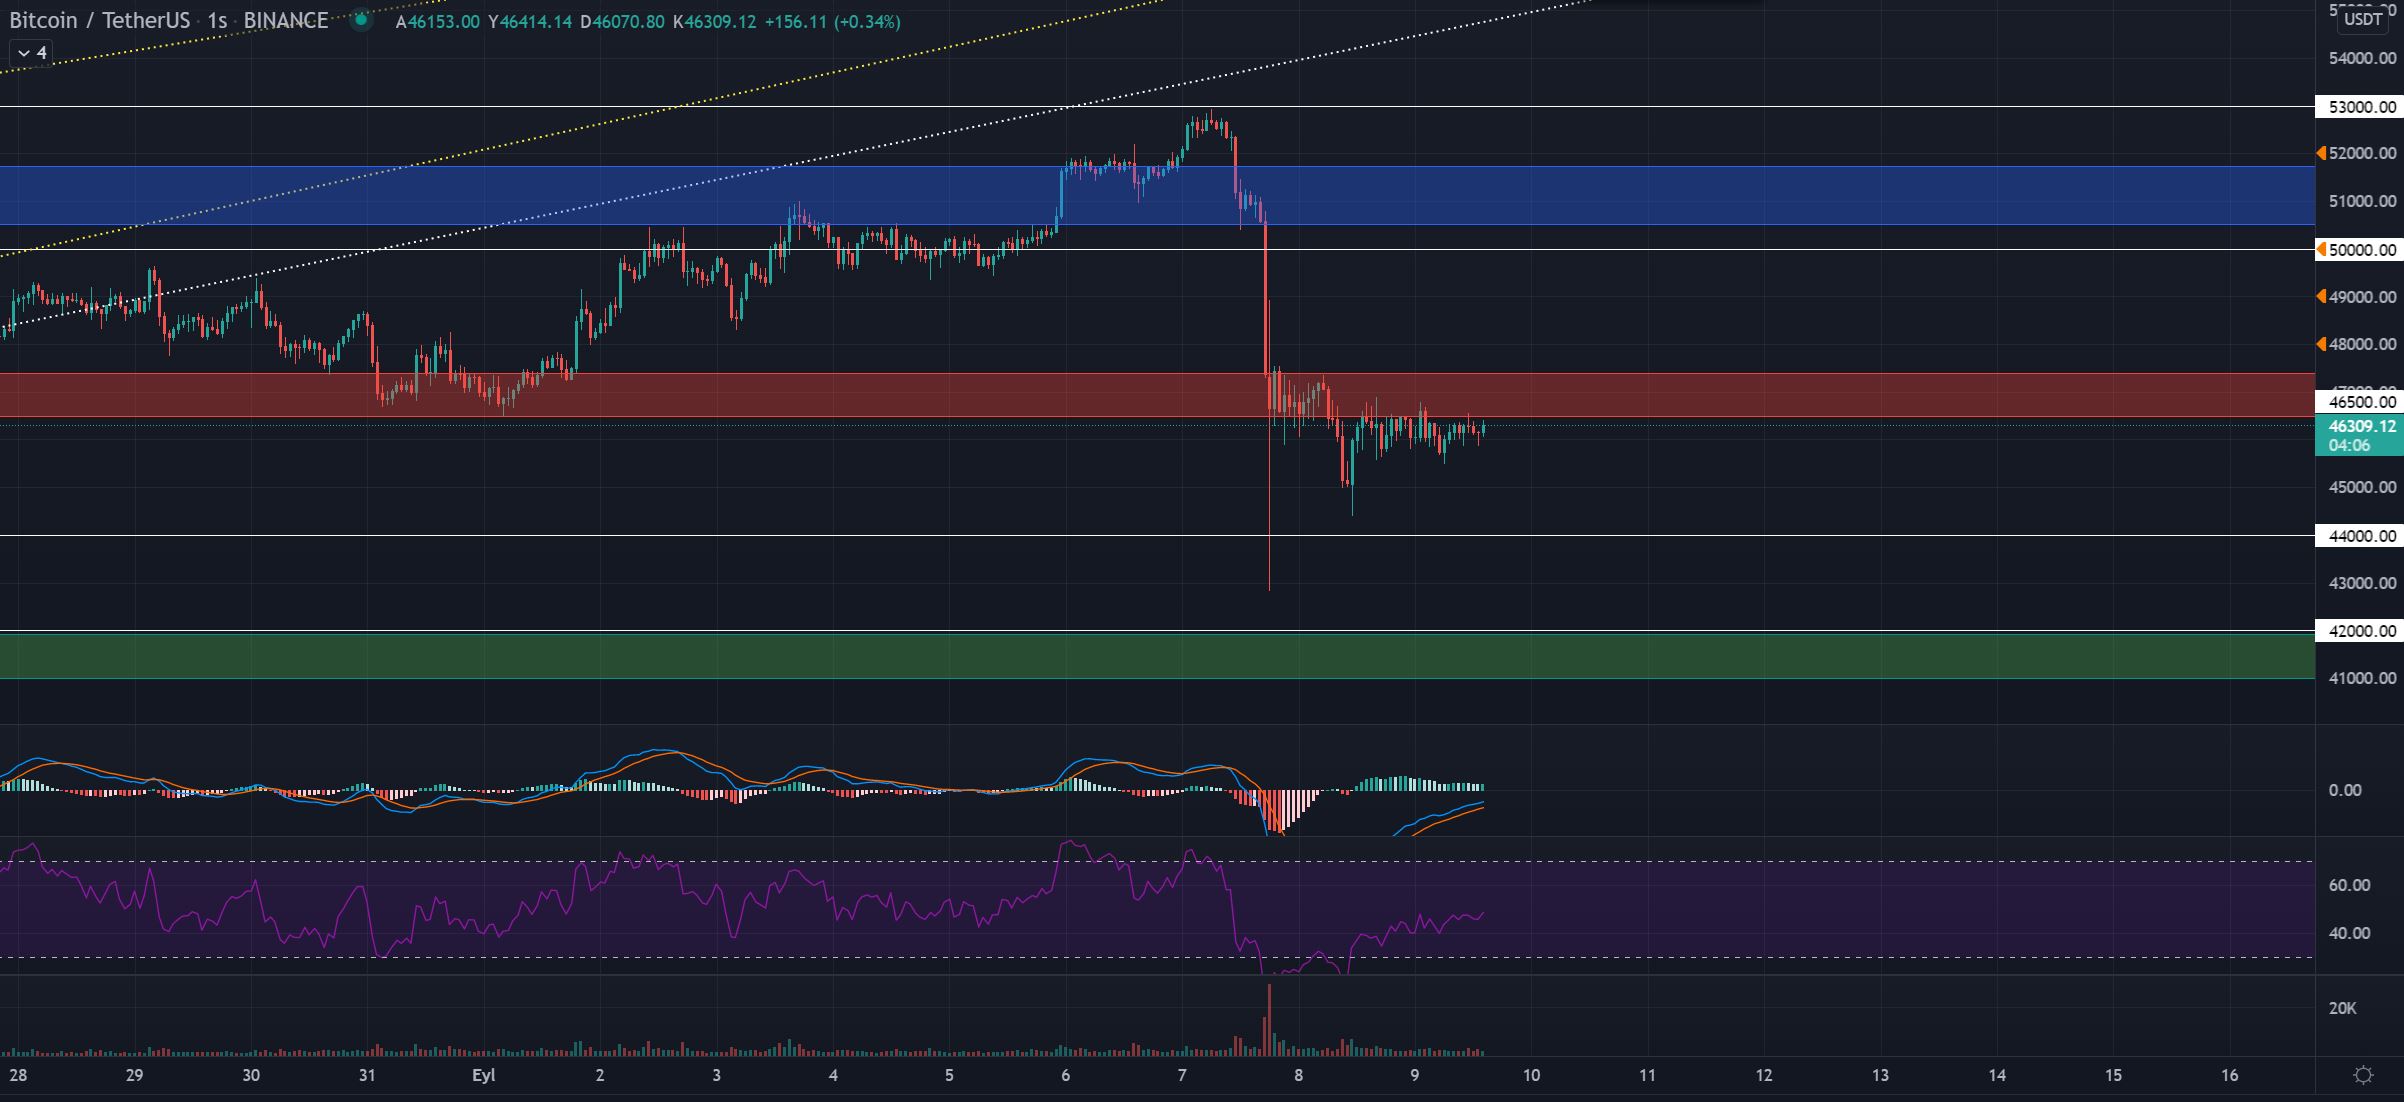This screenshot has height=1102, width=2404.
Task: Click the Eyl month label on time axis
Action: pyautogui.click(x=483, y=1076)
